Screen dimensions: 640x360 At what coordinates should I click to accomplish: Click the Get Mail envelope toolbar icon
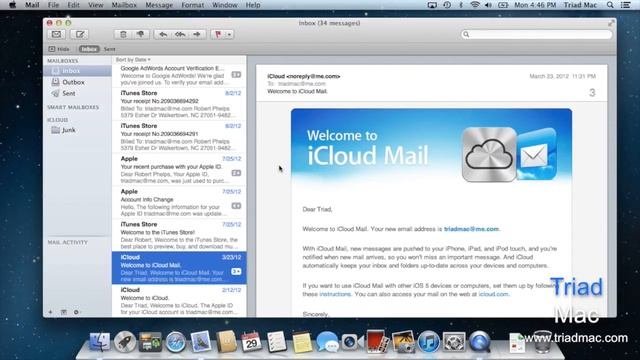pyautogui.click(x=56, y=34)
